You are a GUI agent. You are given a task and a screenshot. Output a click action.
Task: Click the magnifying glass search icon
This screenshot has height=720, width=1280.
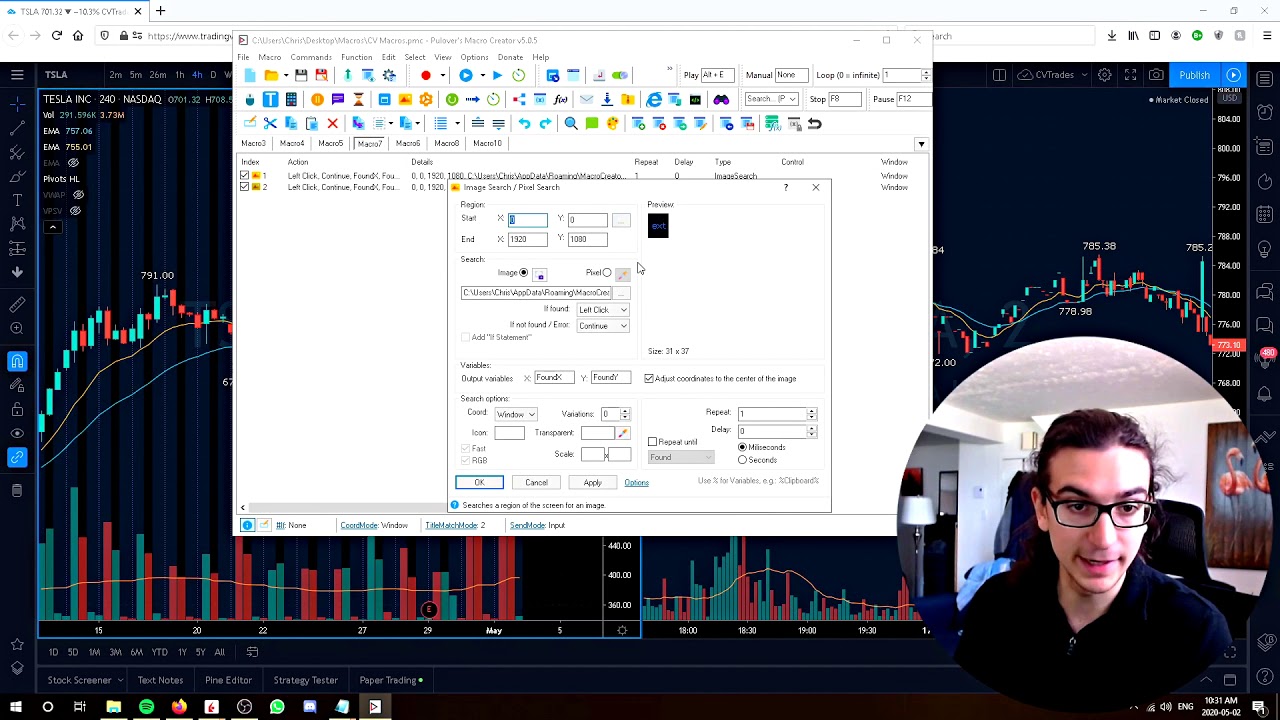pos(571,123)
